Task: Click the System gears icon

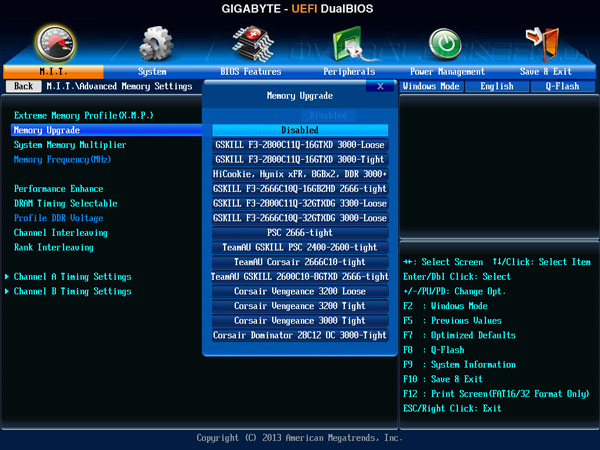Action: pos(156,44)
